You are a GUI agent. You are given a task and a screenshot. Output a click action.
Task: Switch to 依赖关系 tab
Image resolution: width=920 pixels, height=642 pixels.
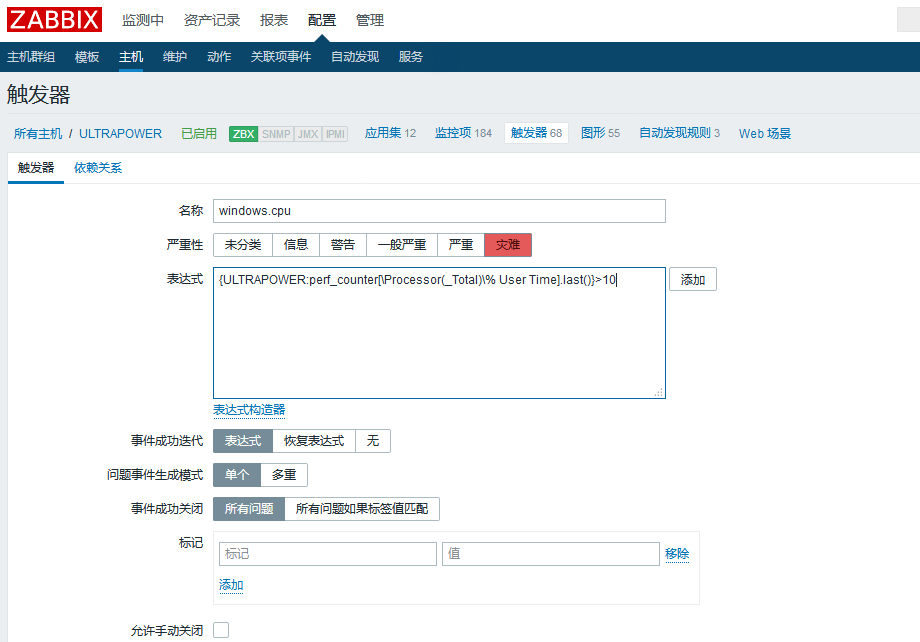pos(98,168)
